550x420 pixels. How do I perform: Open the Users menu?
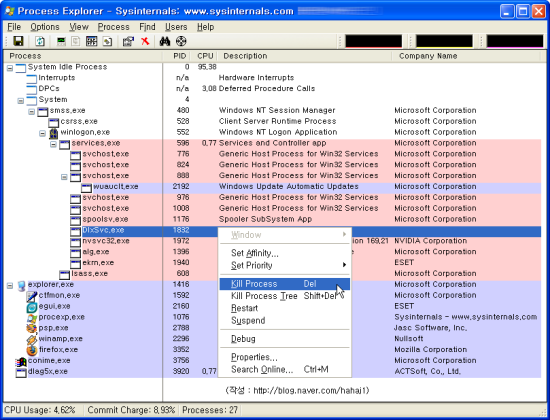176,27
